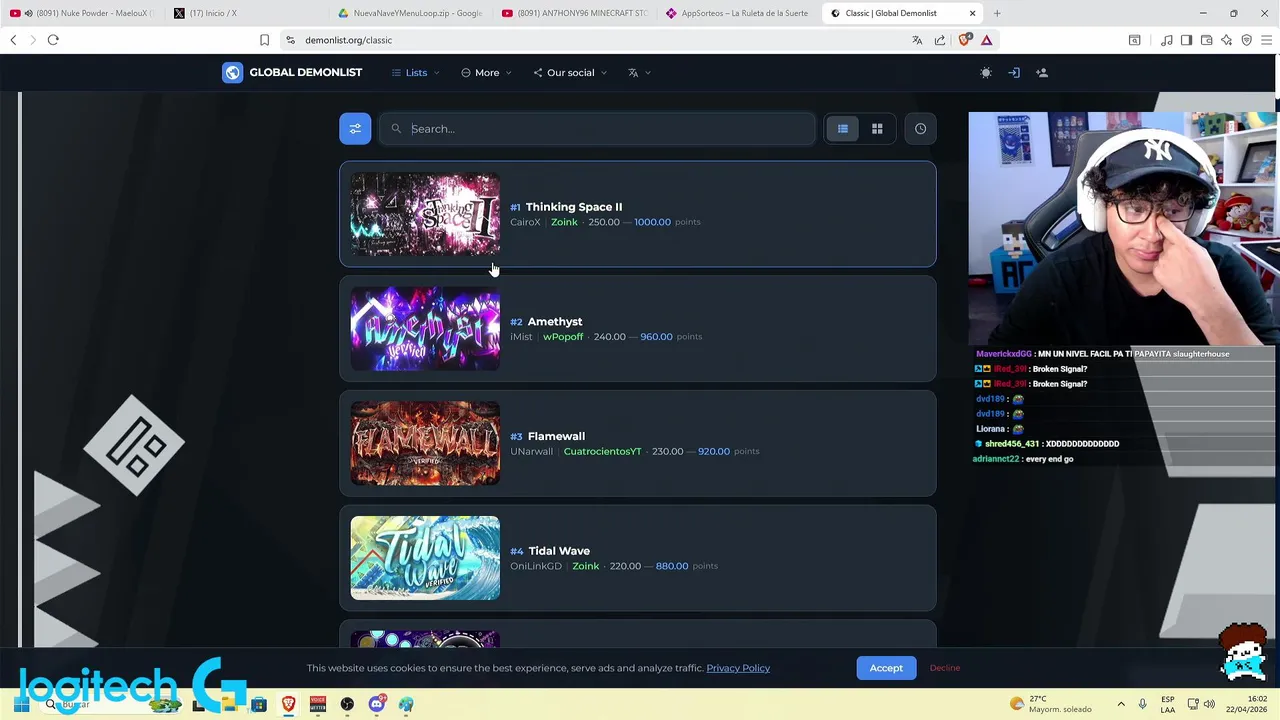Viewport: 1280px width, 720px height.
Task: Toggle the browser sidebar panel
Action: click(1186, 40)
